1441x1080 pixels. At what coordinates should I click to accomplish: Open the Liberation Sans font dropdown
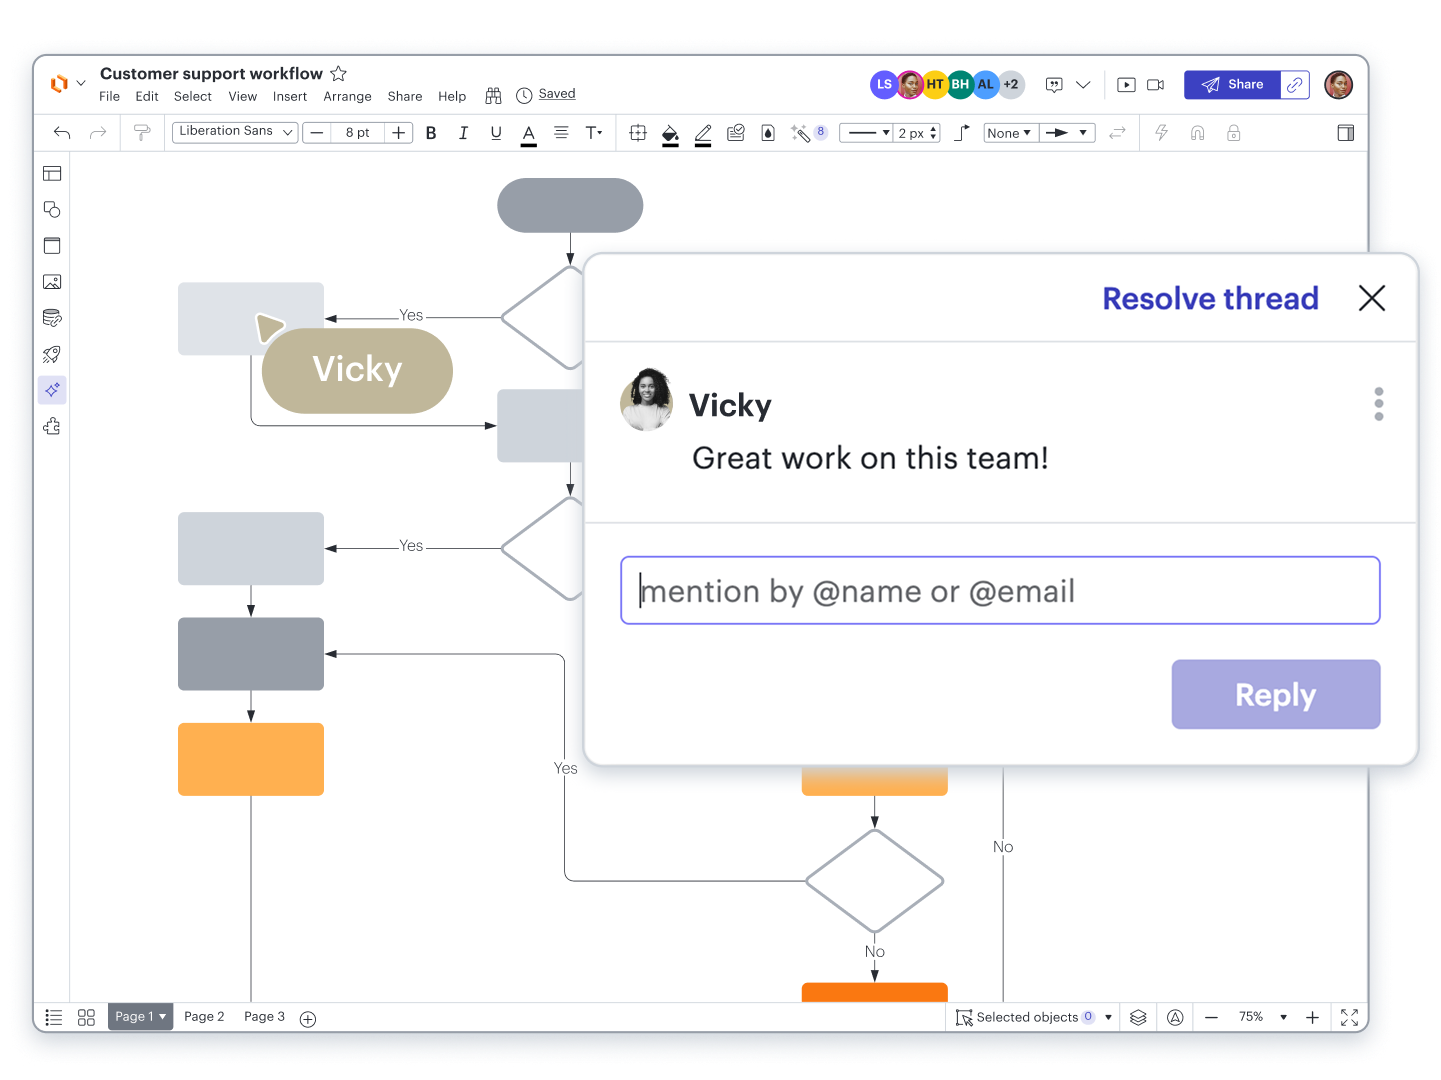(x=235, y=132)
